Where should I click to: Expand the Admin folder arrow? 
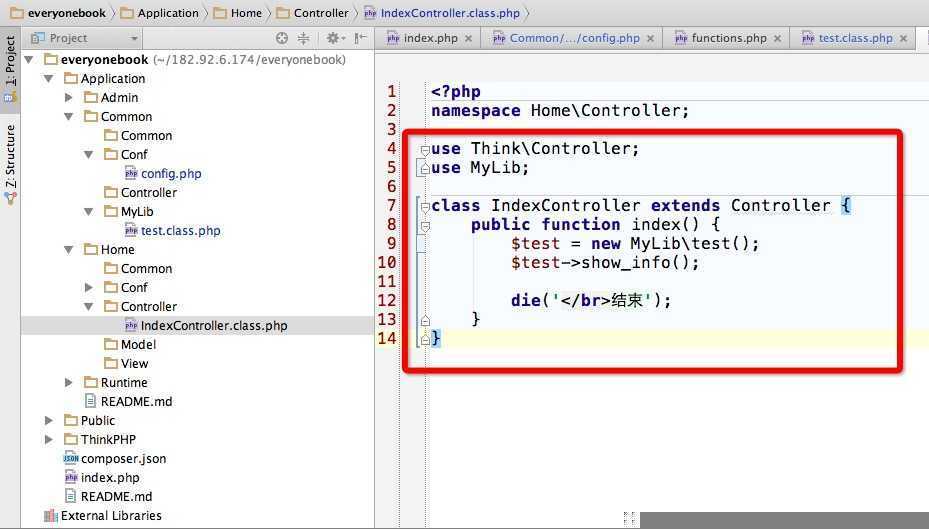[x=69, y=98]
